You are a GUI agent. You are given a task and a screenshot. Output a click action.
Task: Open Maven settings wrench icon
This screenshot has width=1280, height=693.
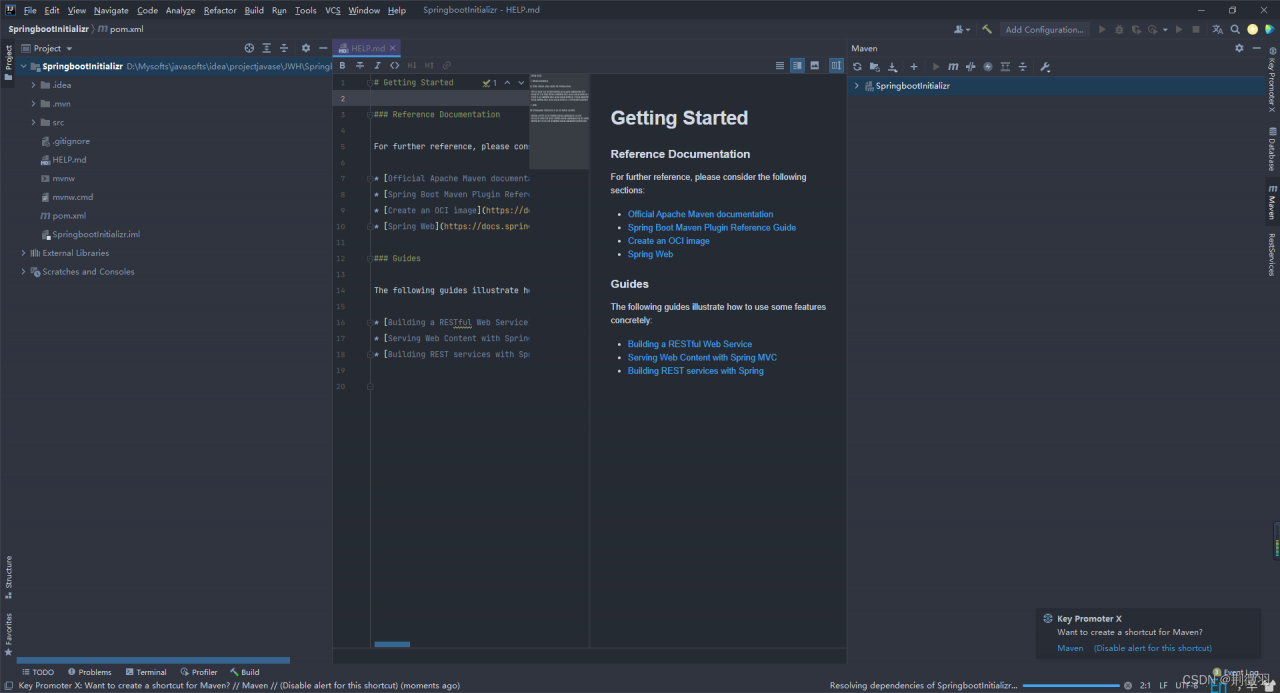coord(1045,67)
